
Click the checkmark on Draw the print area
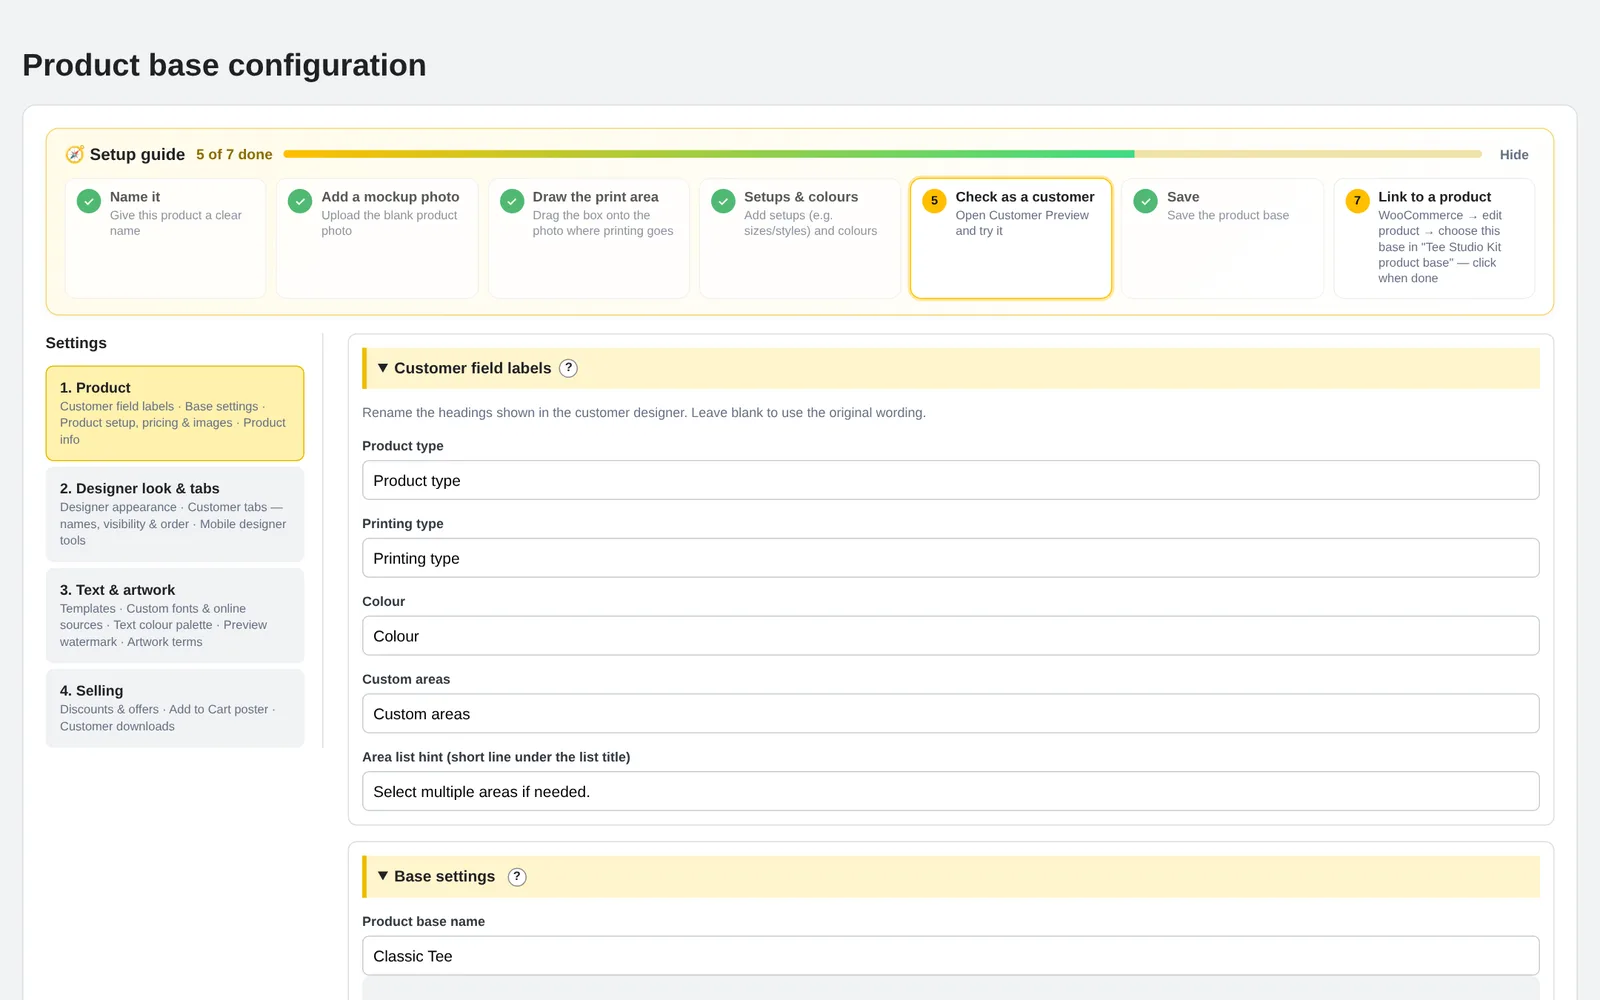[512, 200]
